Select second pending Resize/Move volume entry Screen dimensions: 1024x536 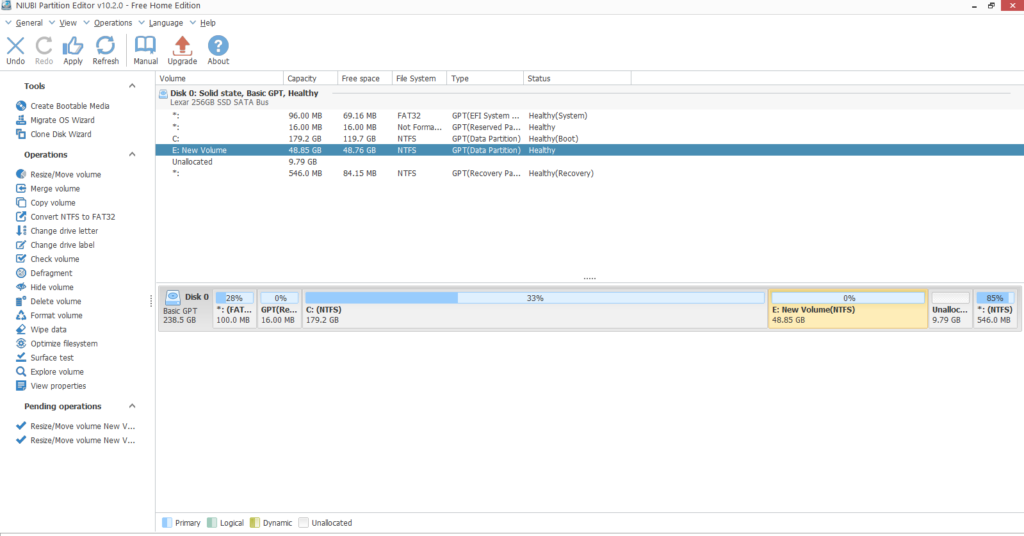(x=76, y=440)
